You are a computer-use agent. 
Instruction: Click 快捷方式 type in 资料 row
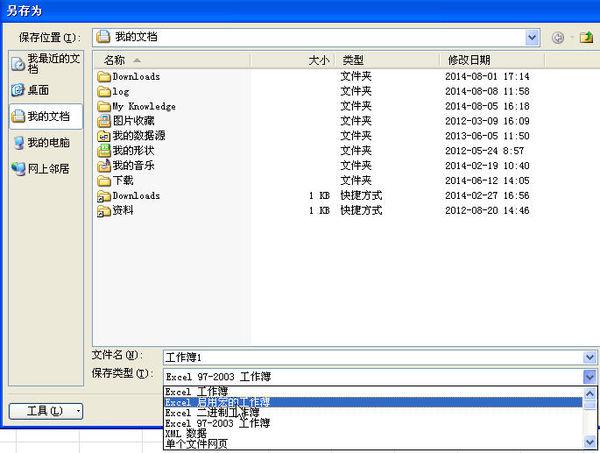361,210
